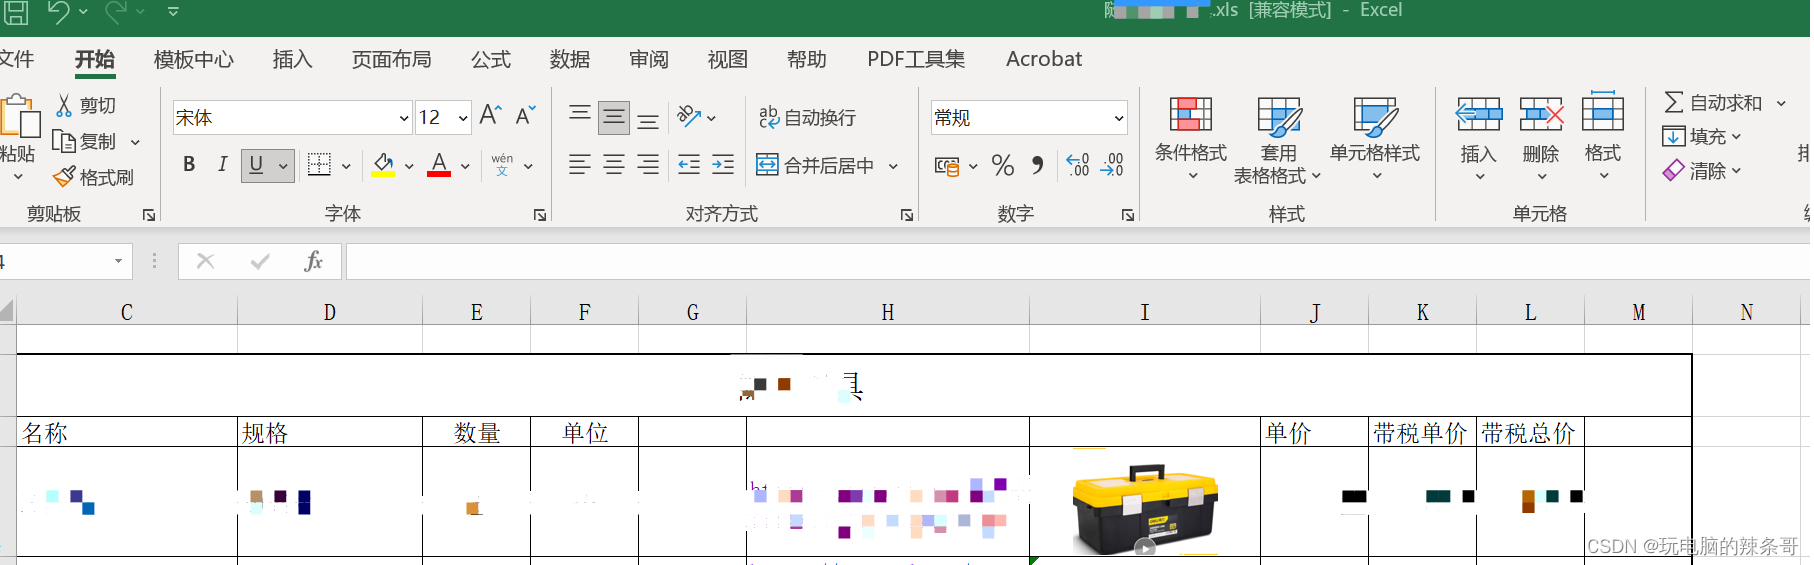Screen dimensions: 1814x565
Task: Switch to 页面布局 tab
Action: 392,59
